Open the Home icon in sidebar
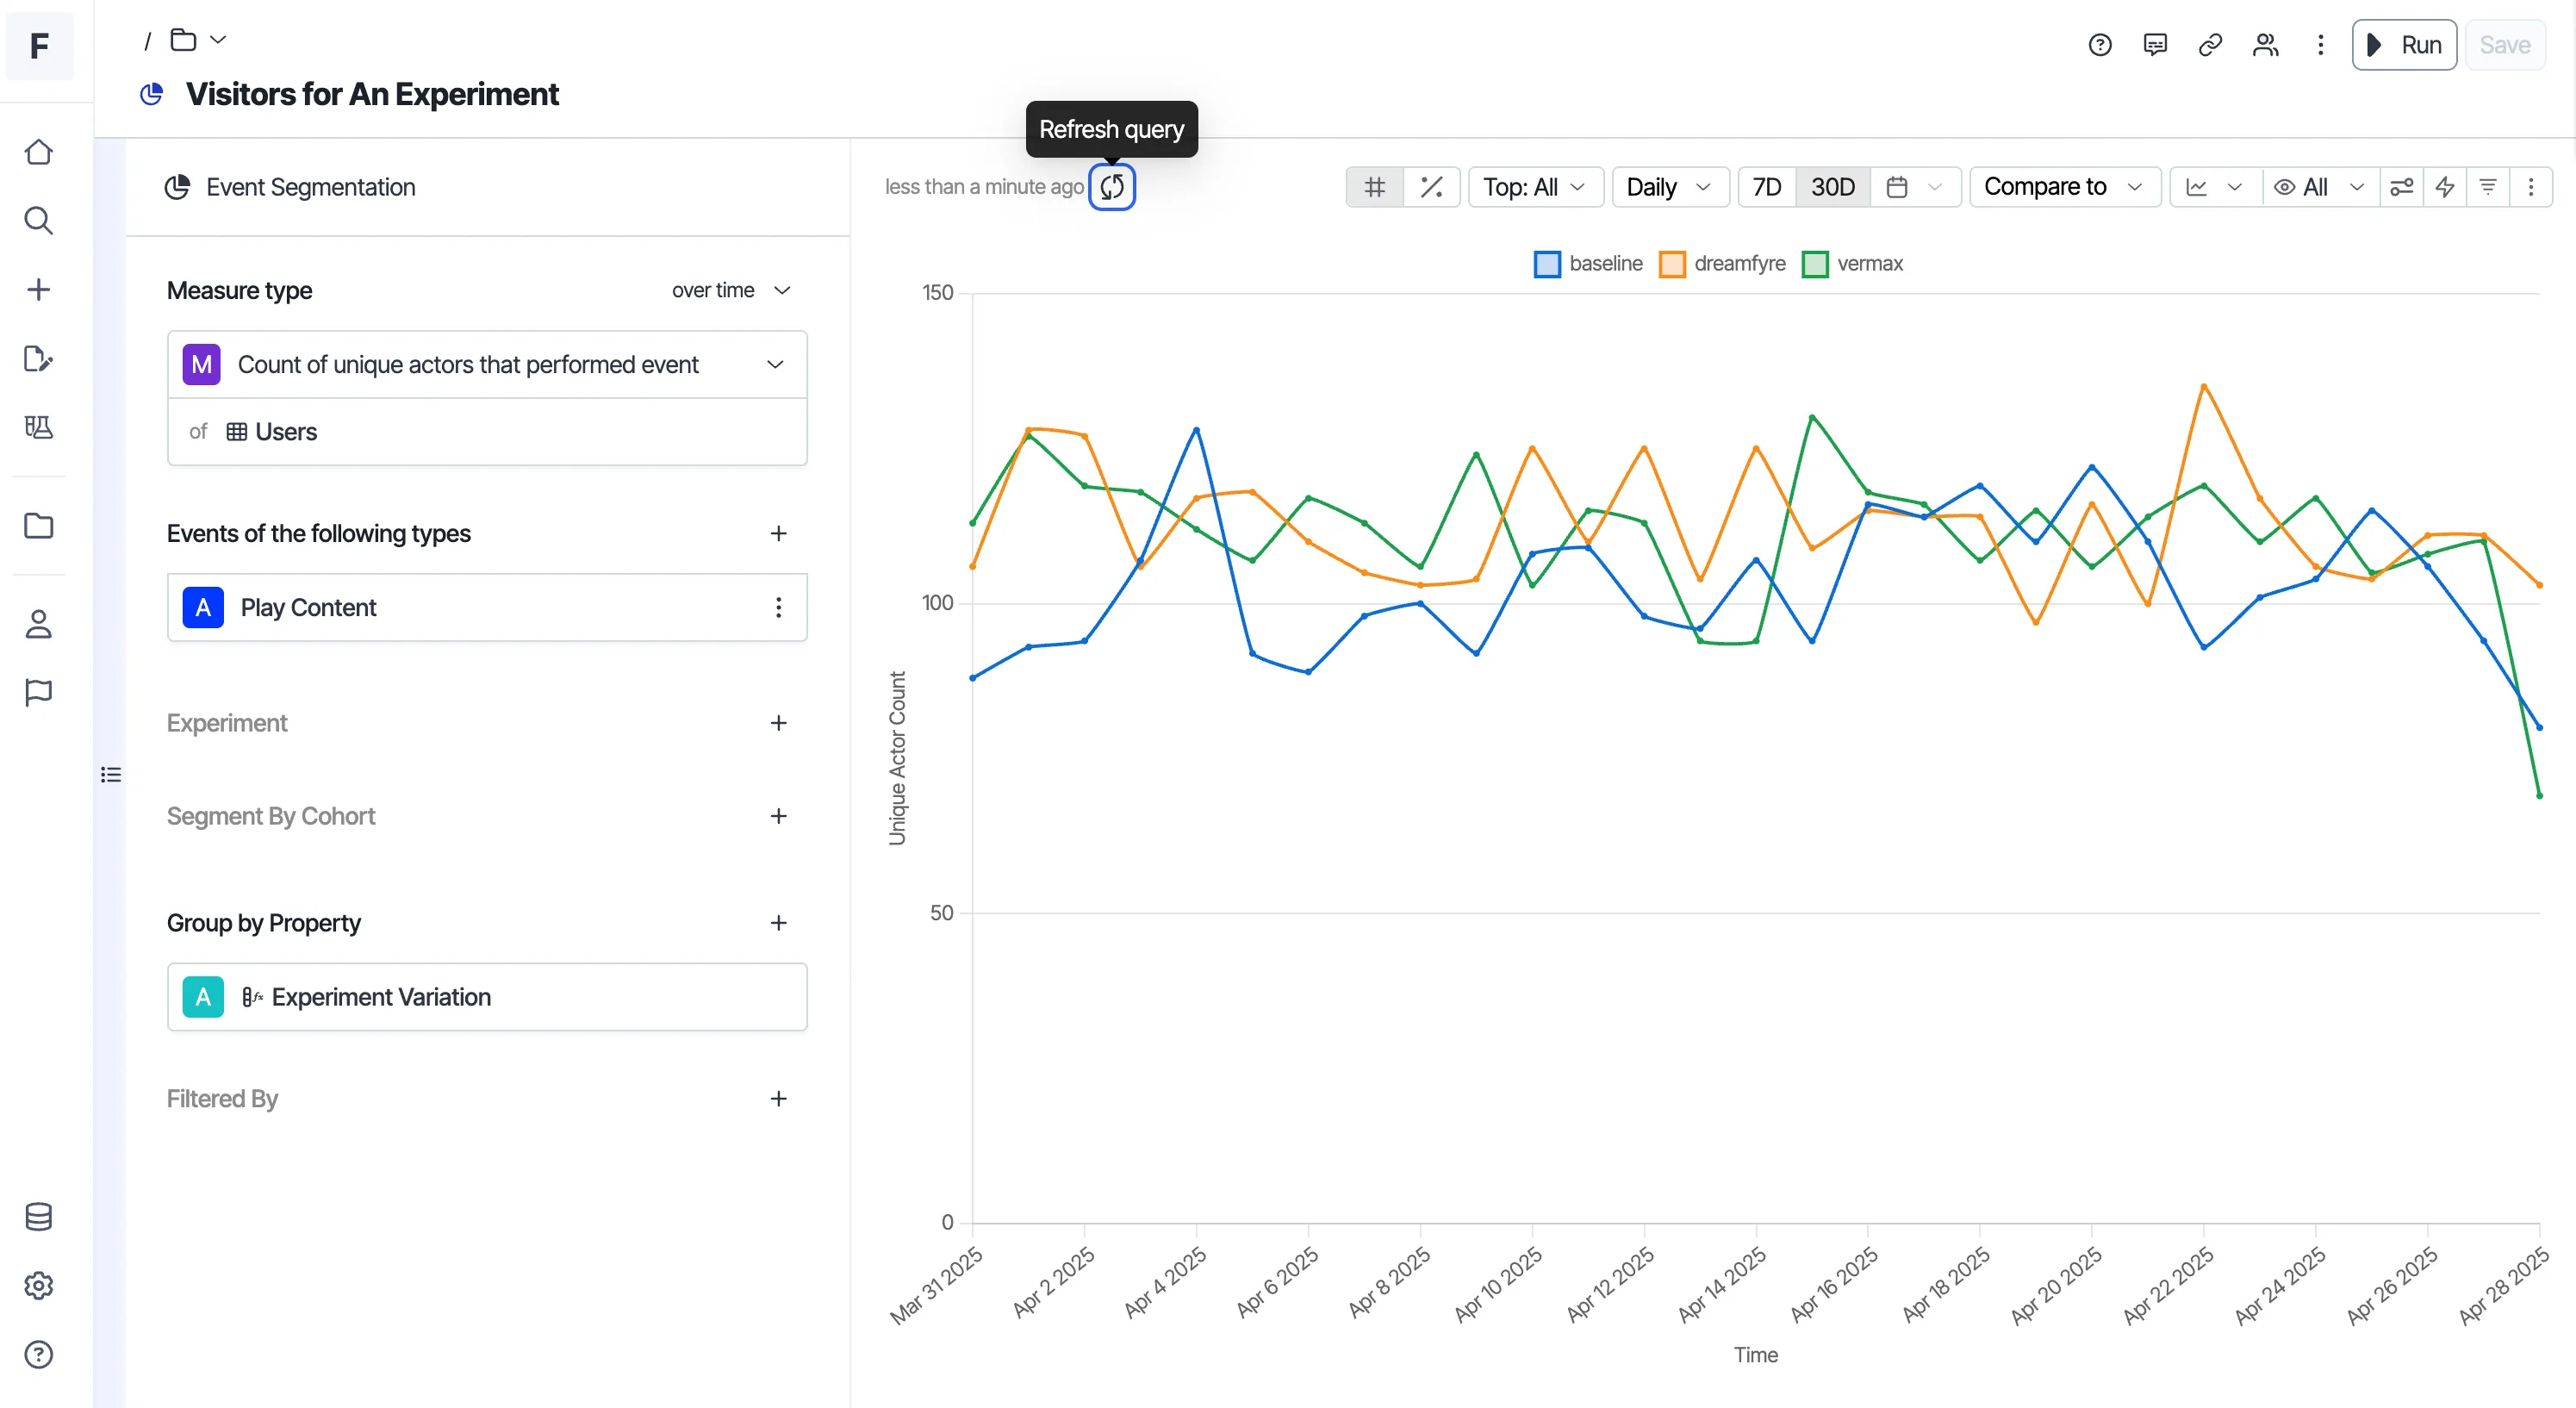 coord(39,152)
